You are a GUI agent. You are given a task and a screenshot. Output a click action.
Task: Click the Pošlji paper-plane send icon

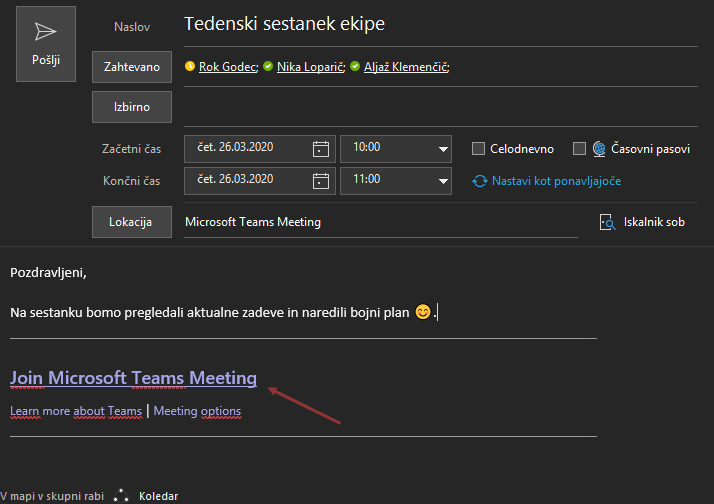46,31
